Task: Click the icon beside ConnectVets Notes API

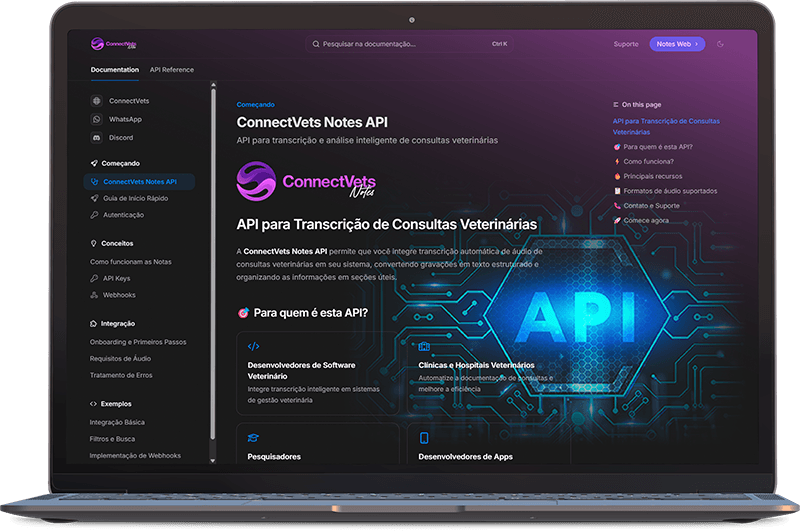Action: pos(94,182)
